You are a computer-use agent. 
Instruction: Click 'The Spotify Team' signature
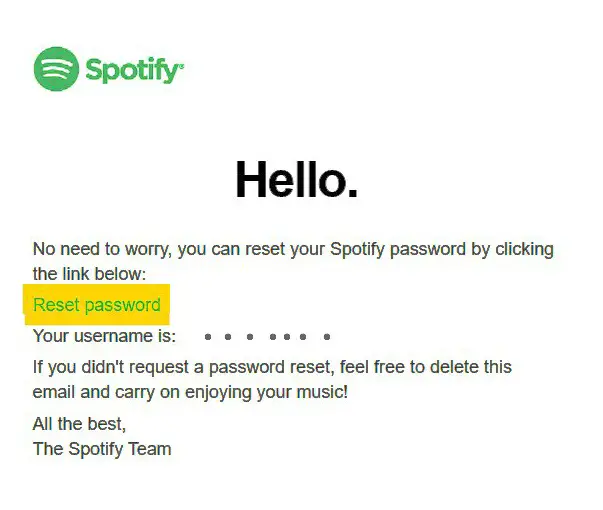(102, 449)
